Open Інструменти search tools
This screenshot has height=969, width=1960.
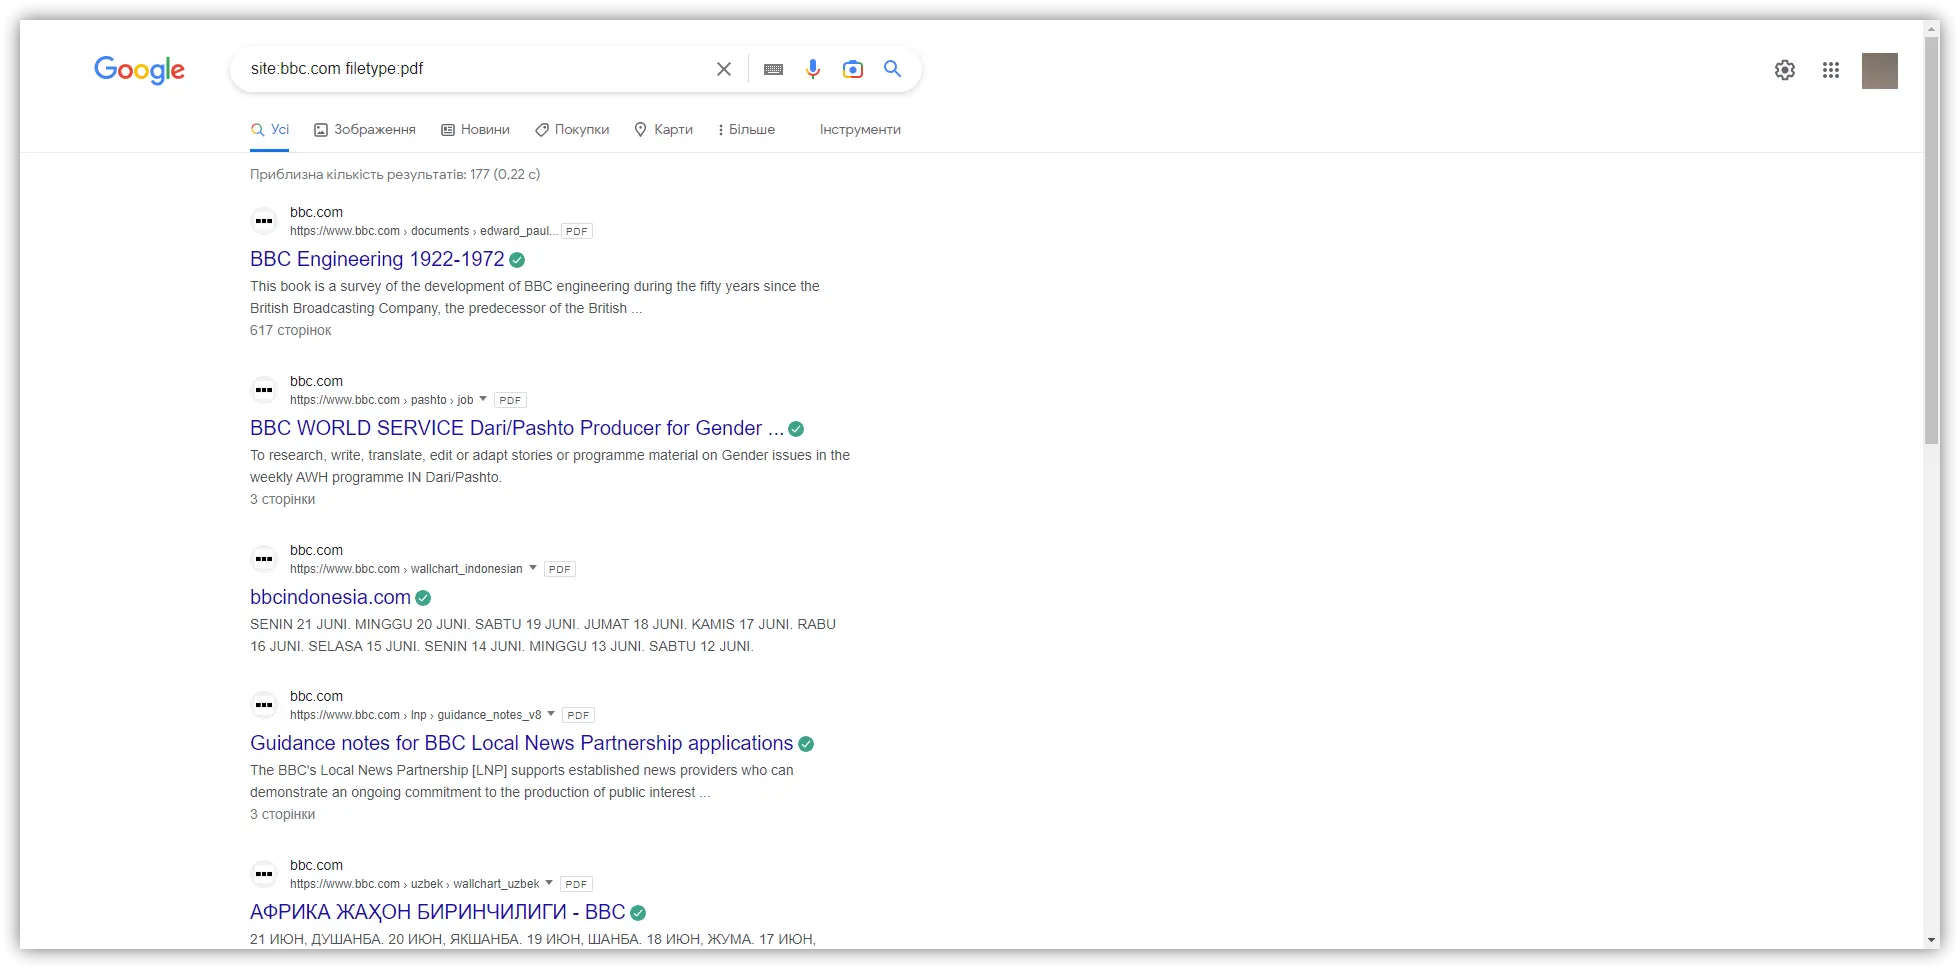[x=860, y=130]
